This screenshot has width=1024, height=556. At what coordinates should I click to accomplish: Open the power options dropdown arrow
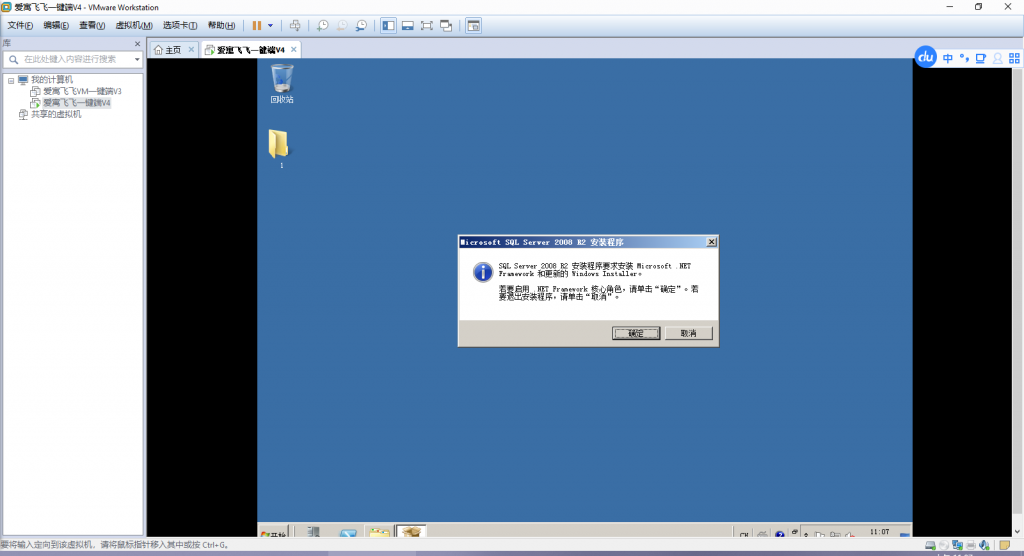[x=270, y=25]
